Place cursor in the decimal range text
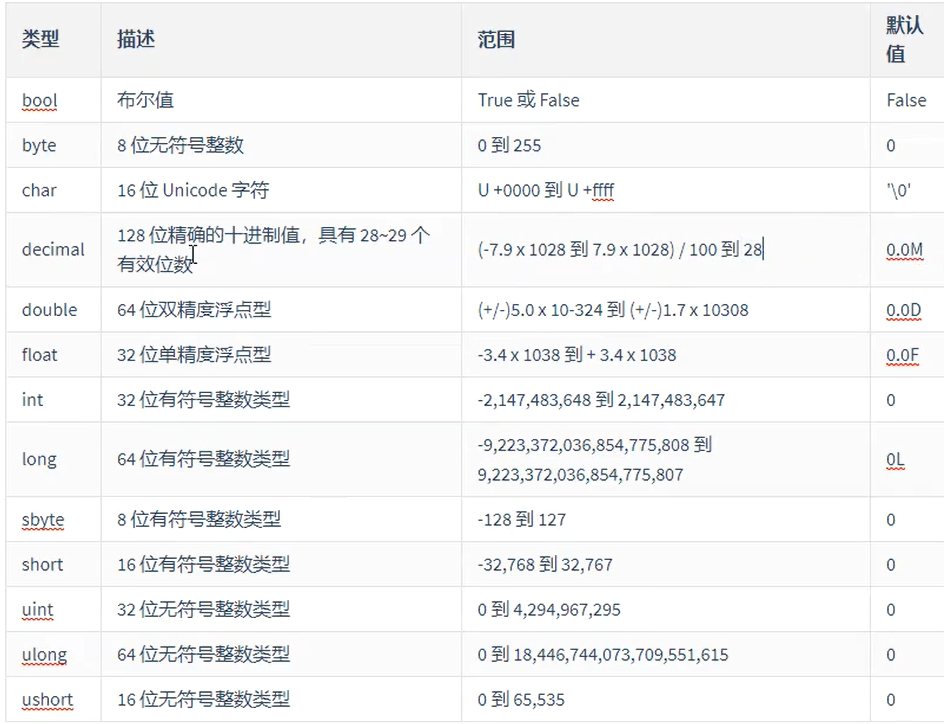Image resolution: width=944 pixels, height=724 pixels. pos(620,250)
